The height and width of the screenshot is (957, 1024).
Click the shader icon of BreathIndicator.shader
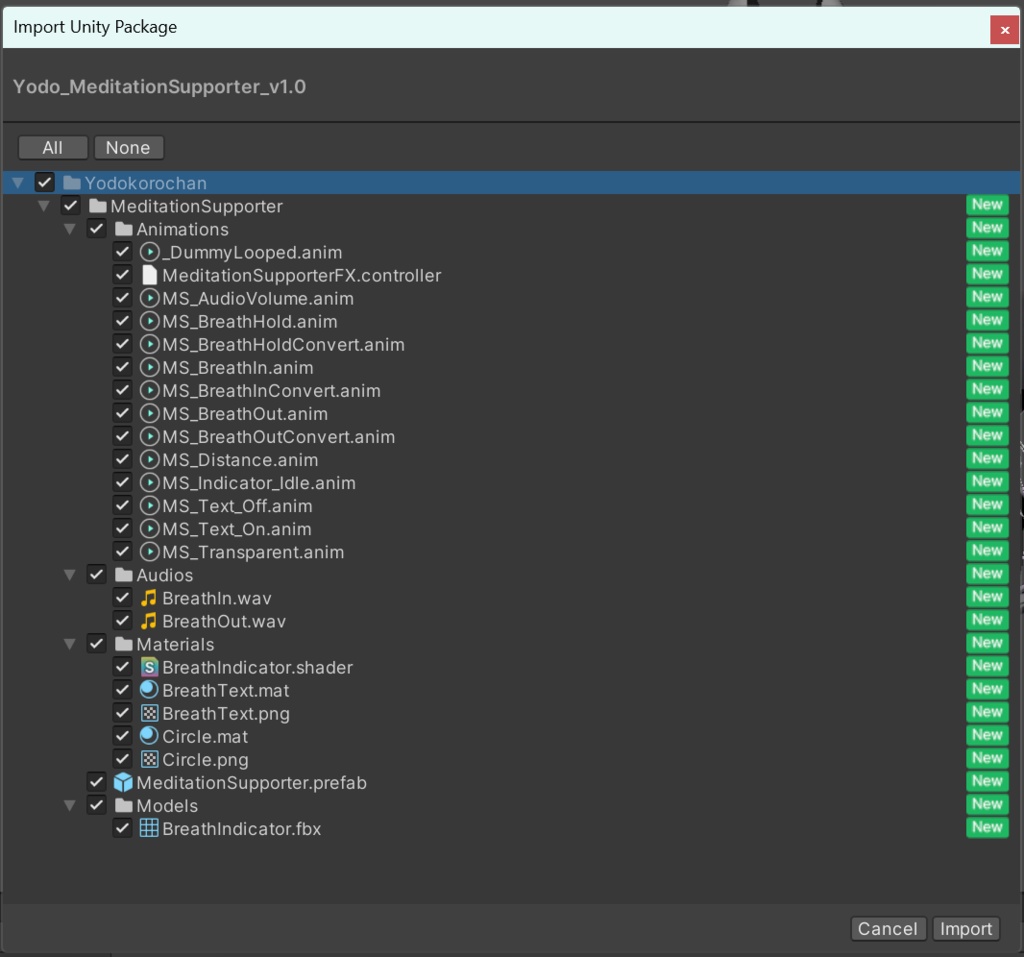150,667
